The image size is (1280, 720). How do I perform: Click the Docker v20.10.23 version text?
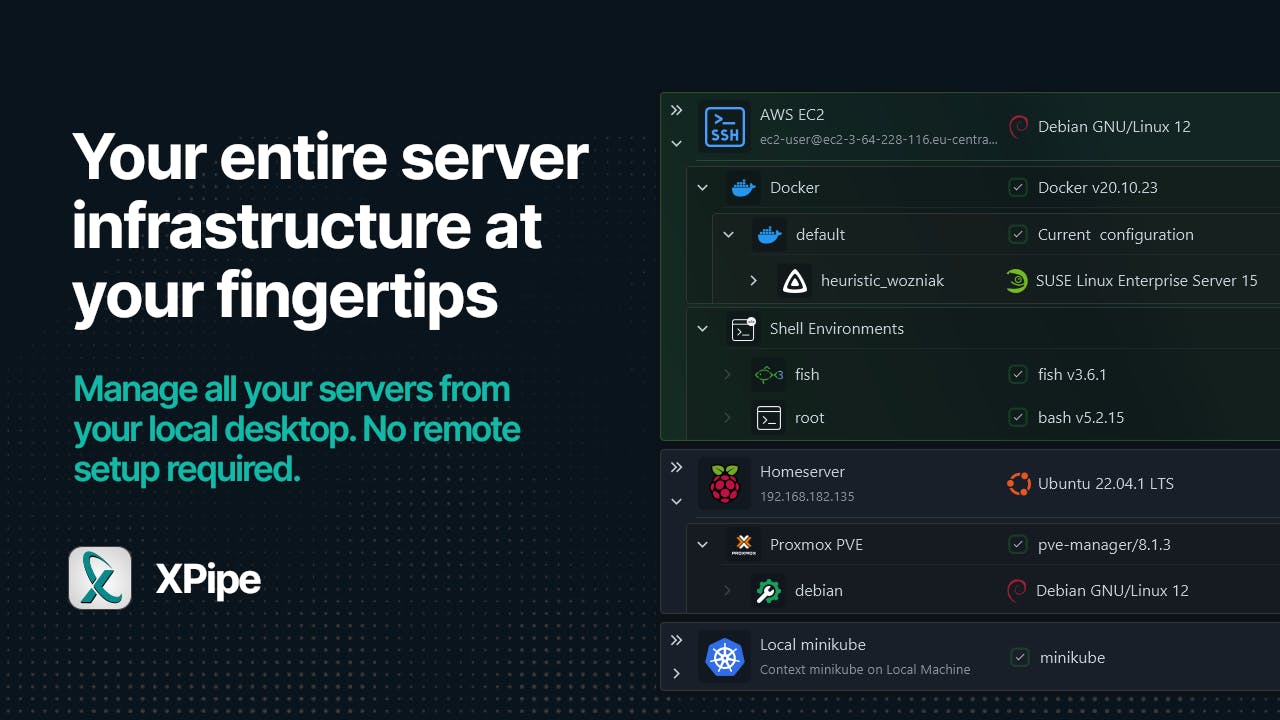click(1098, 188)
